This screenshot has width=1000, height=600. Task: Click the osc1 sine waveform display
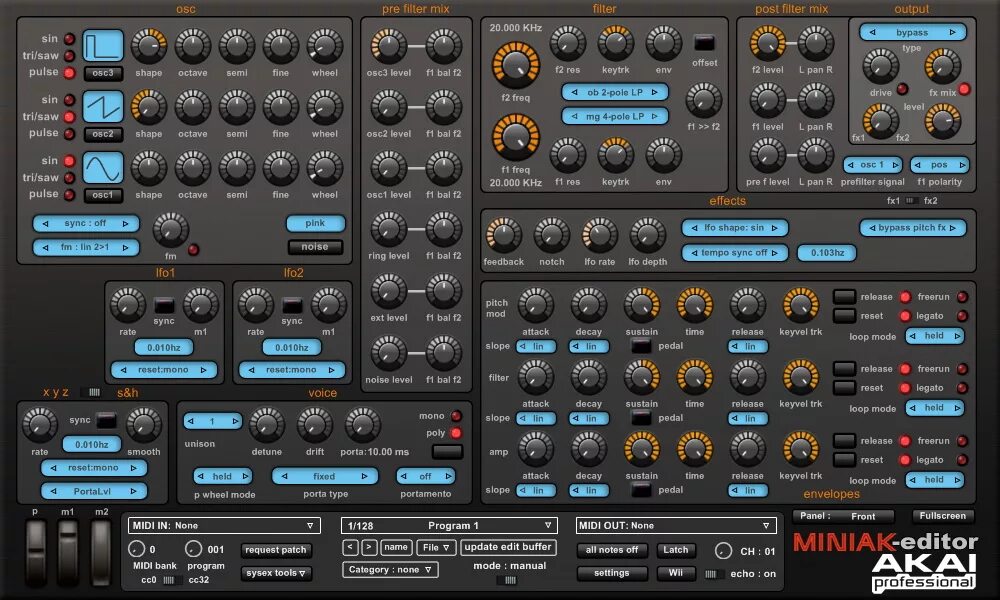pos(103,168)
